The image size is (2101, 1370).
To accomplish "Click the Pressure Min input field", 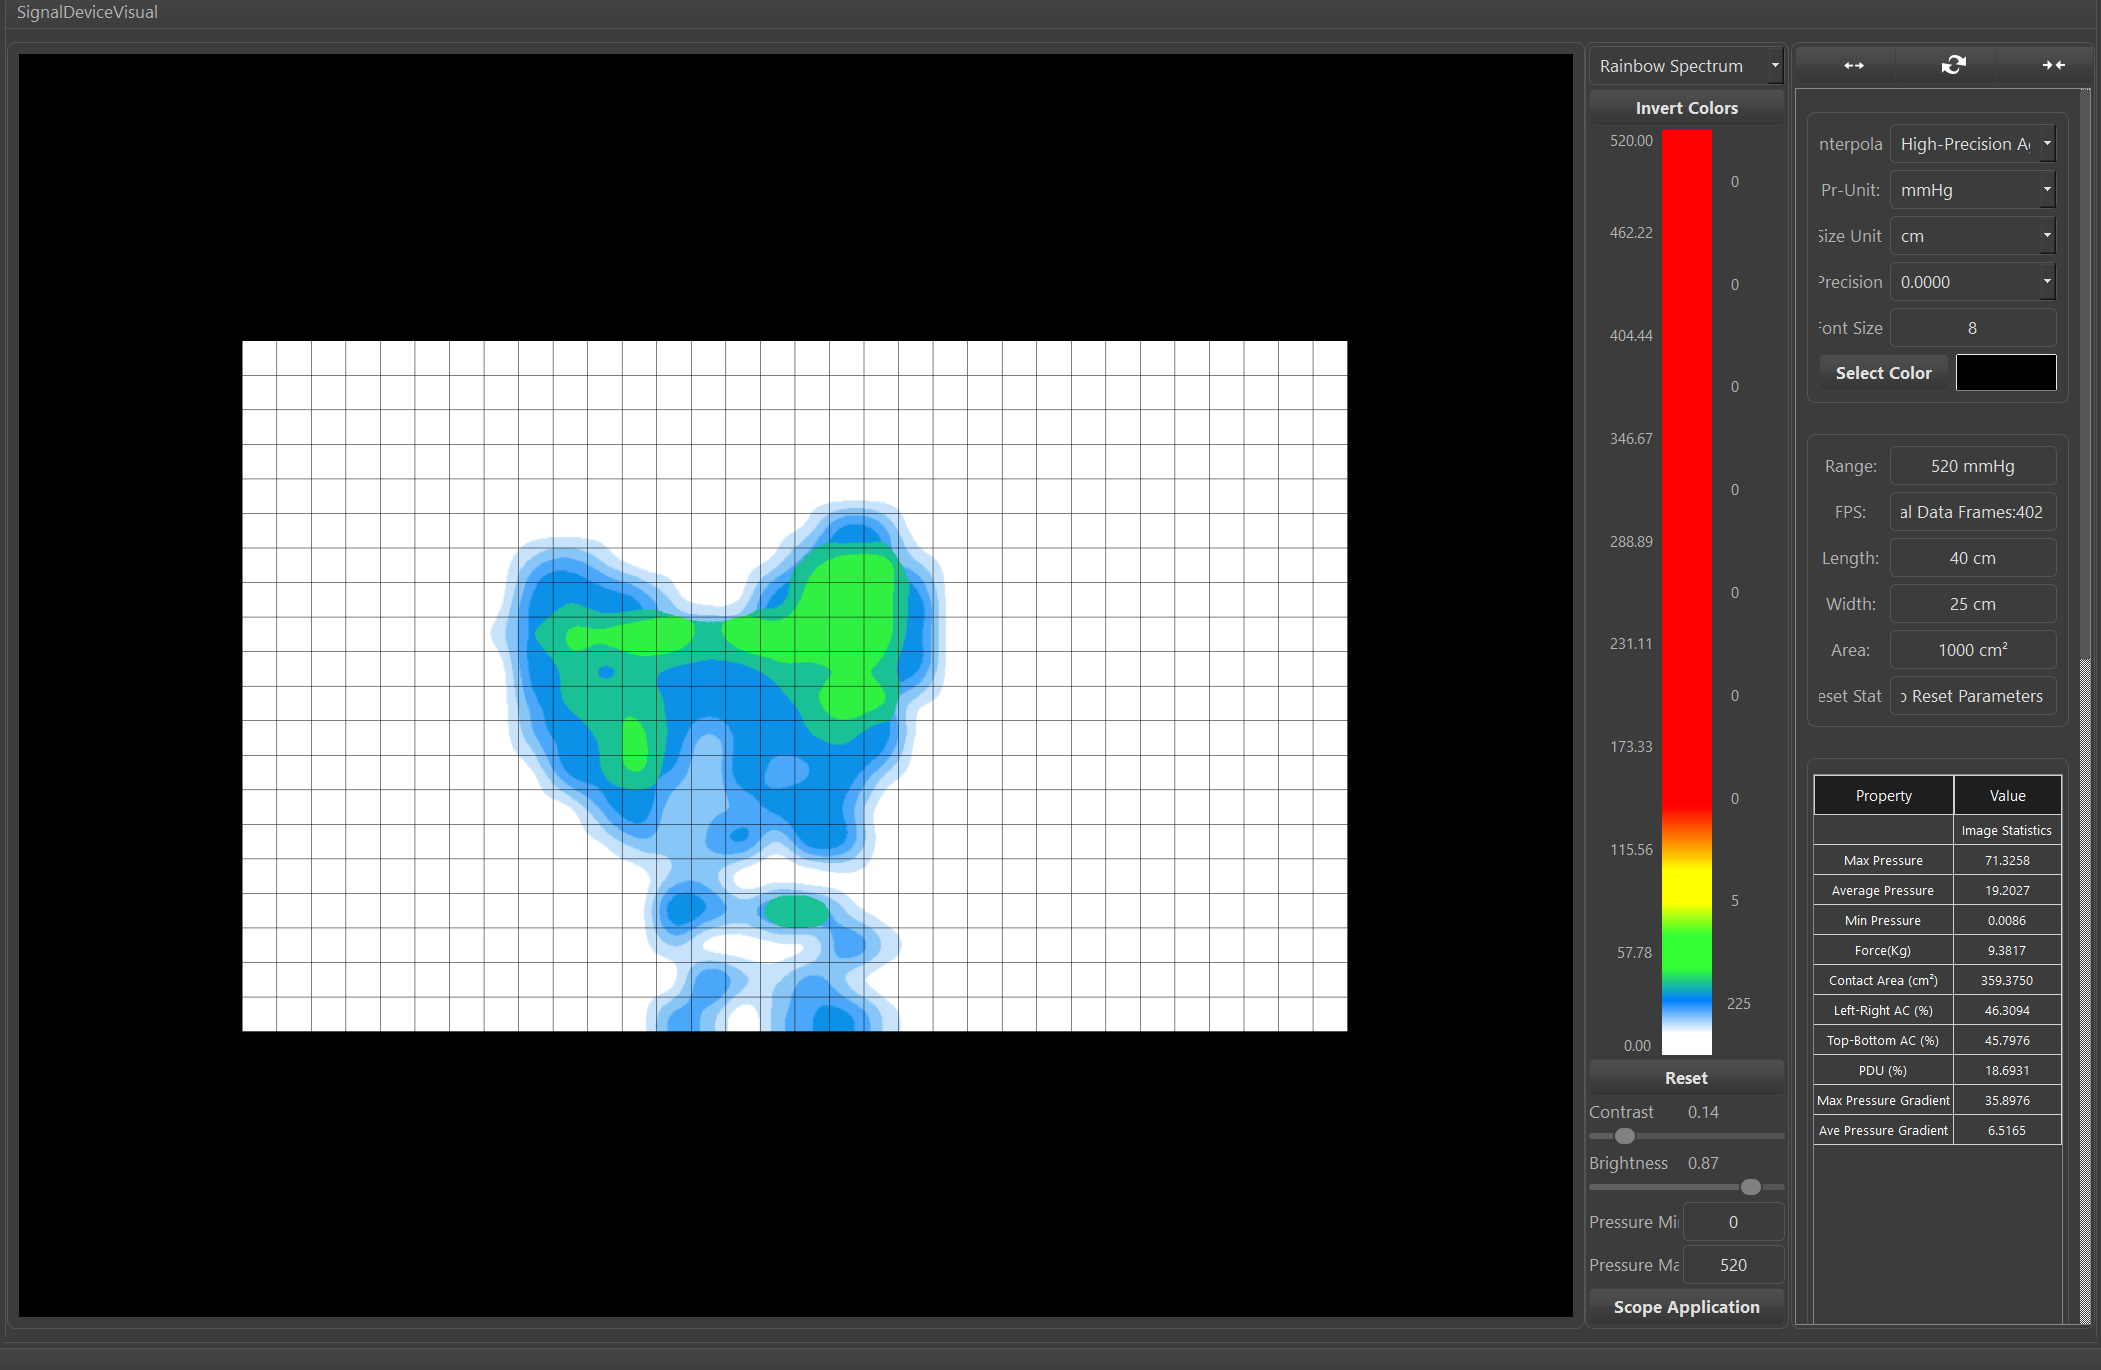I will (1733, 1222).
